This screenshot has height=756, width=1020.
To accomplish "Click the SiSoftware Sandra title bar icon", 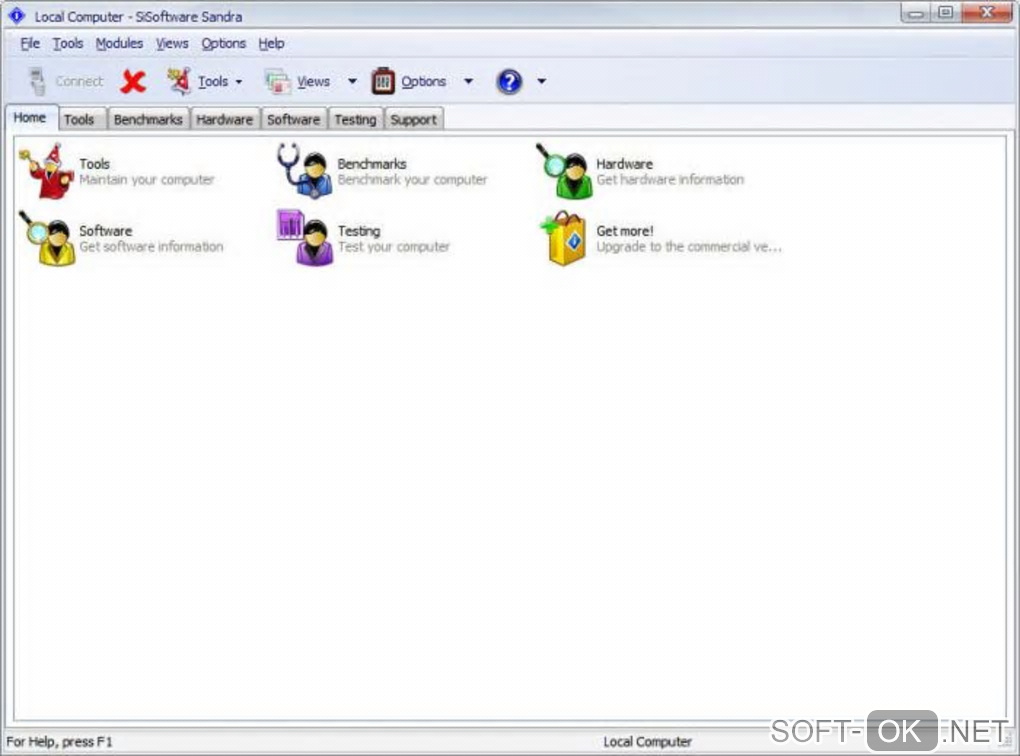I will pos(17,15).
